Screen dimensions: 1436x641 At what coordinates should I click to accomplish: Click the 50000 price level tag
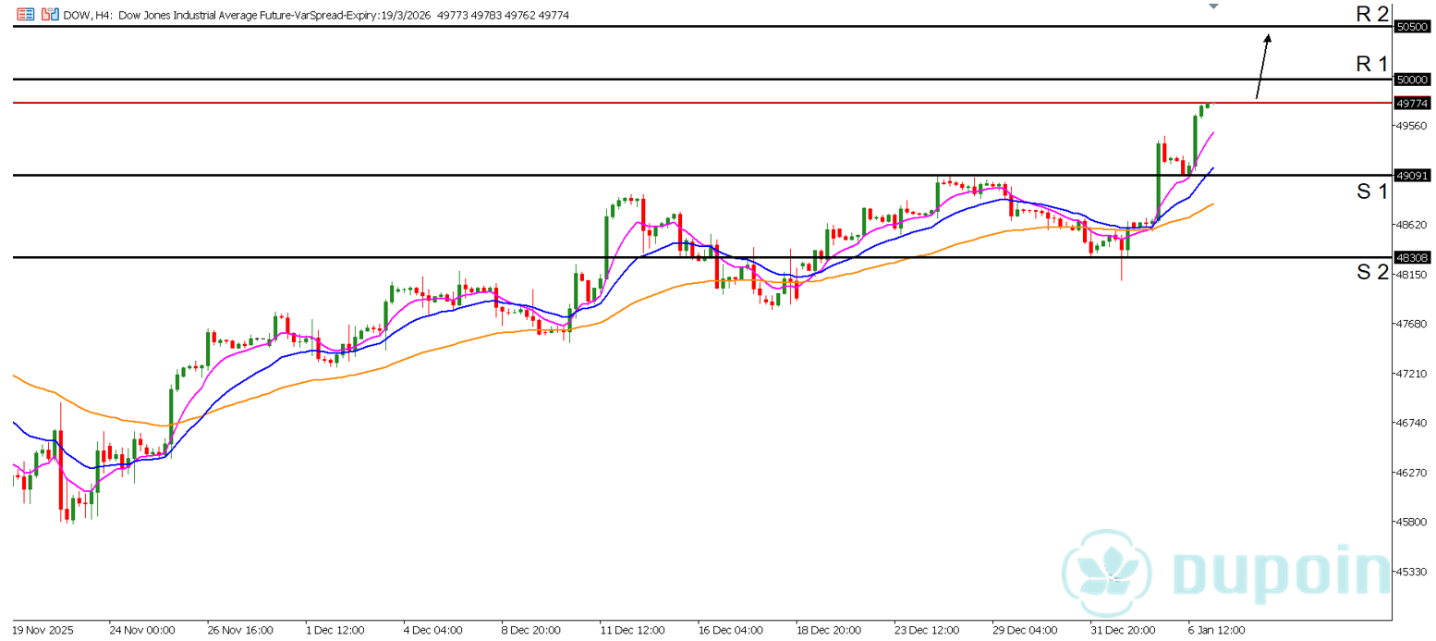1411,78
